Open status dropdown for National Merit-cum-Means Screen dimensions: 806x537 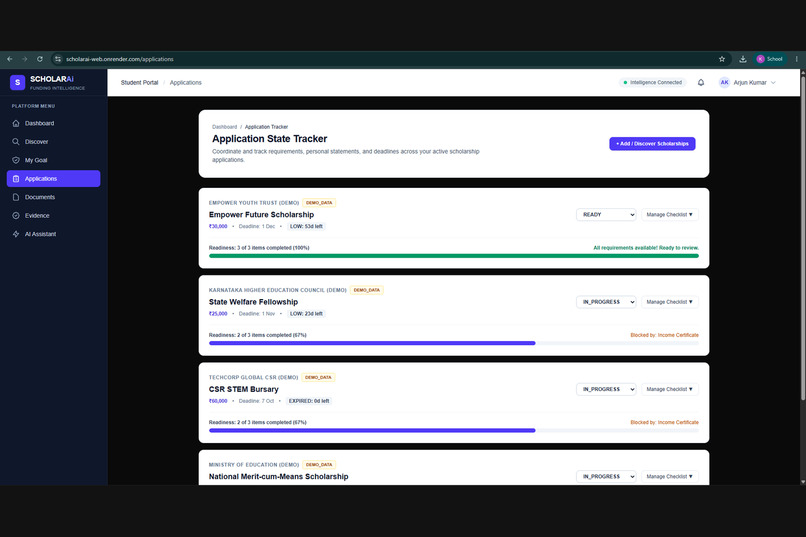(606, 477)
